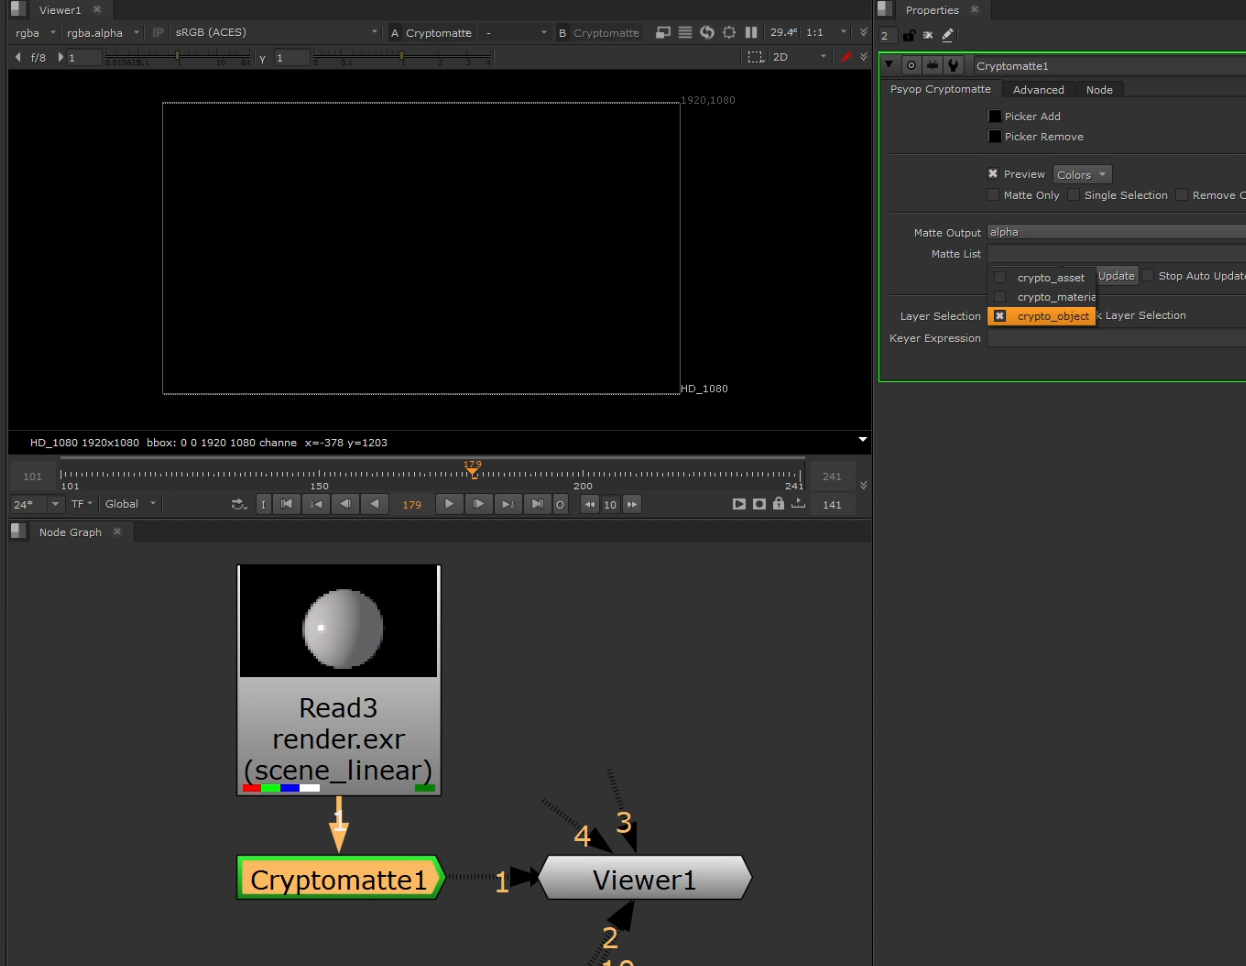Go to first frame in the timeline
Image resolution: width=1246 pixels, height=966 pixels.
click(287, 504)
